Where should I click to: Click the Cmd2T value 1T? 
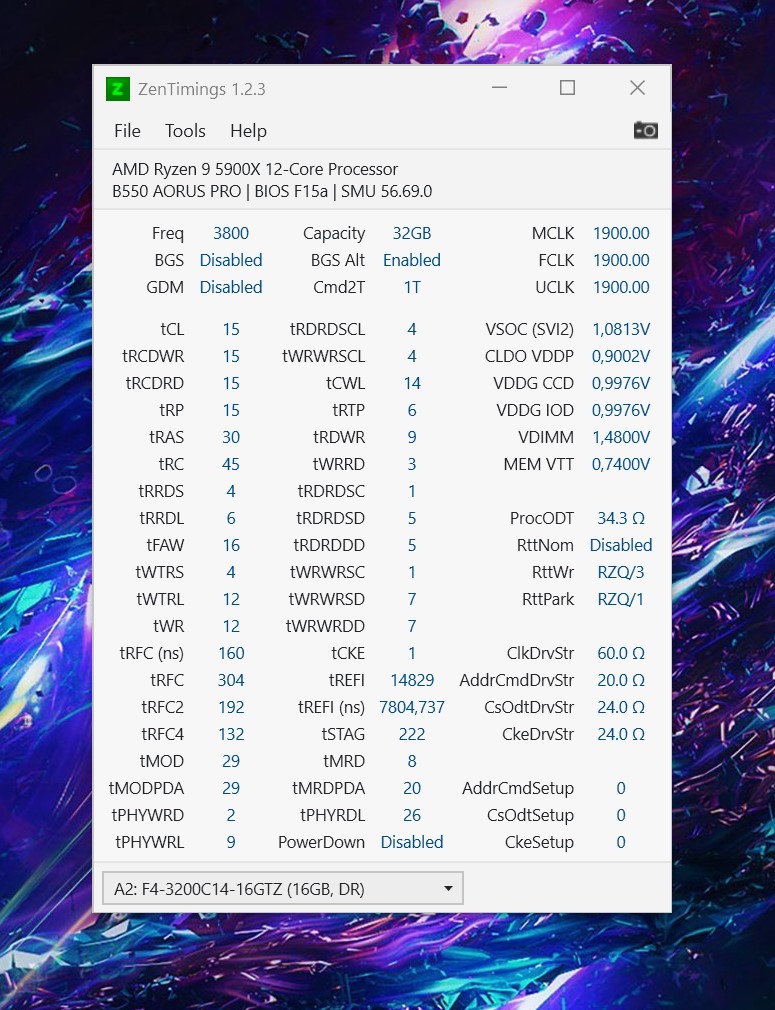point(412,287)
